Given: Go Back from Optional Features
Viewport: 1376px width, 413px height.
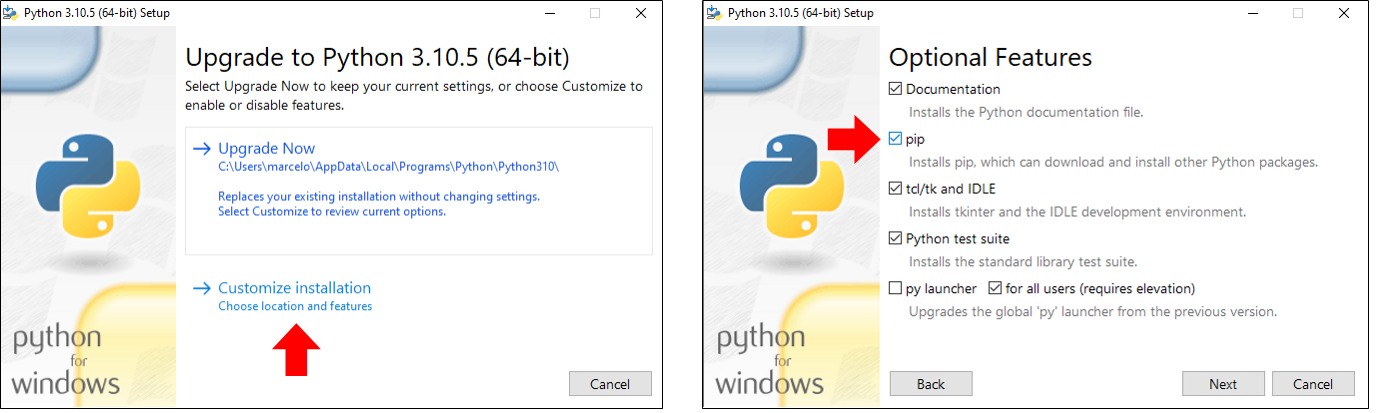Looking at the screenshot, I should (930, 384).
